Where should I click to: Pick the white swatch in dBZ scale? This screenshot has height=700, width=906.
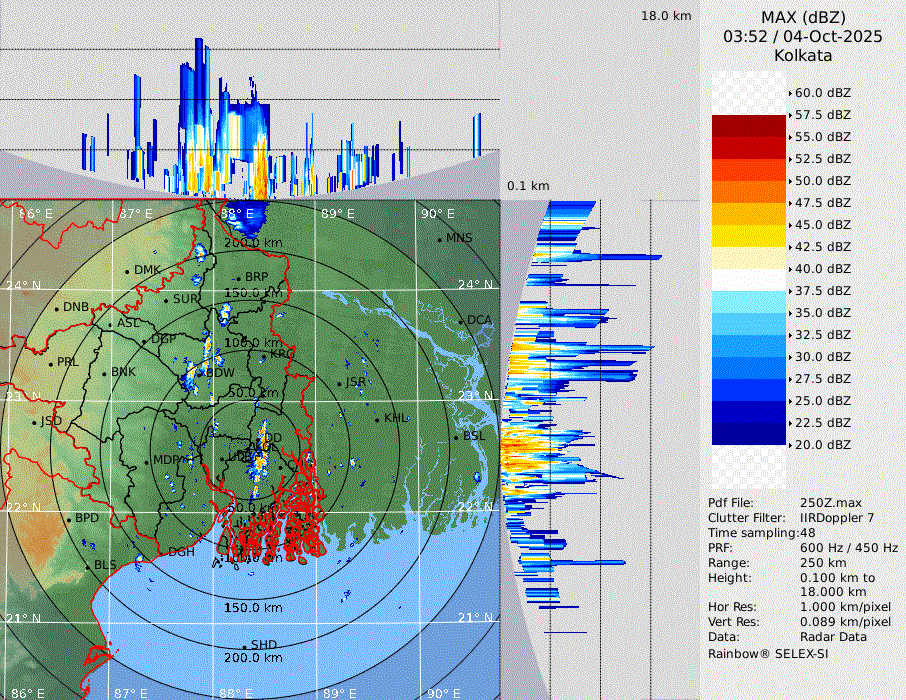pos(748,279)
